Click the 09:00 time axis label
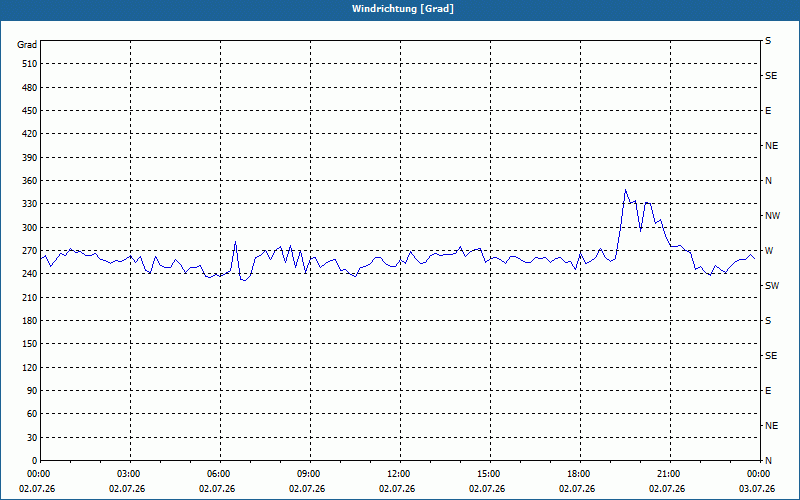This screenshot has height=500, width=800. 309,474
